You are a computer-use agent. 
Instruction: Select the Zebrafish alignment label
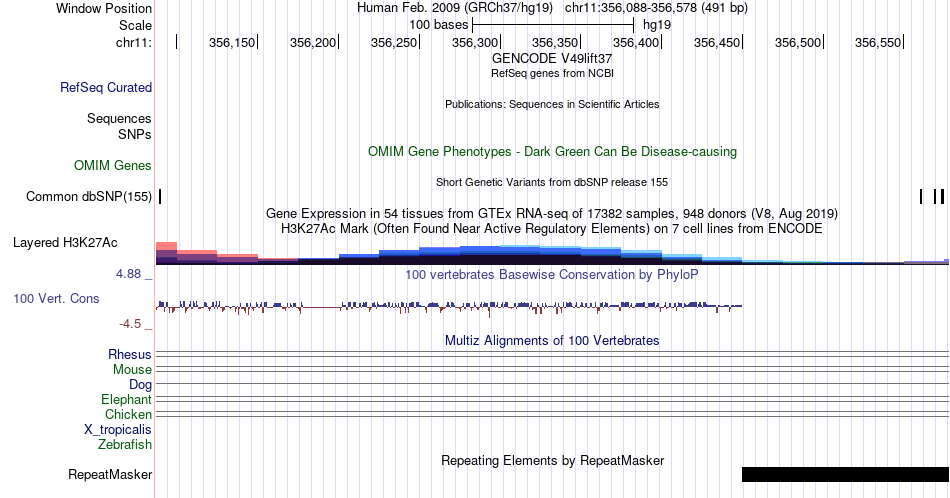pos(125,444)
